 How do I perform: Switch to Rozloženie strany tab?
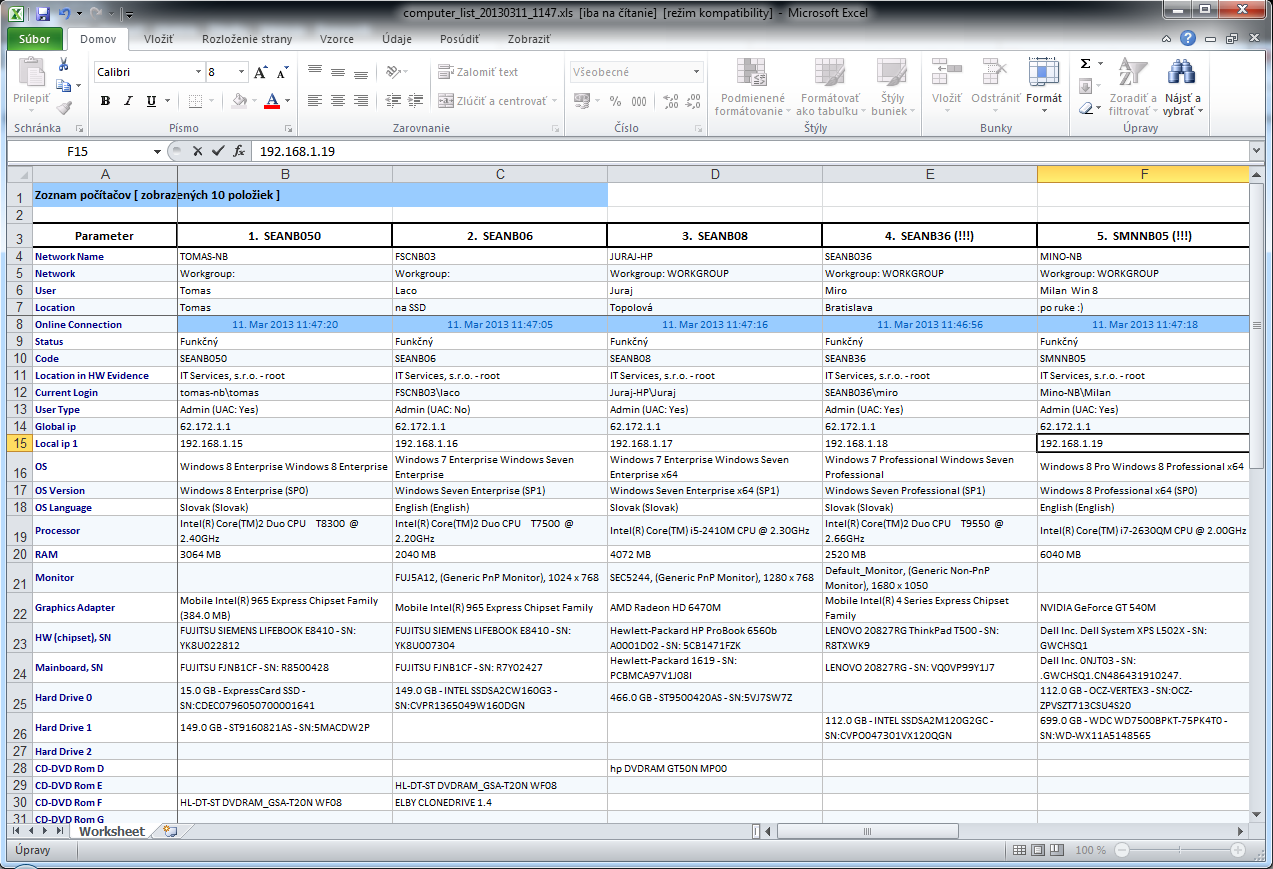(x=247, y=39)
